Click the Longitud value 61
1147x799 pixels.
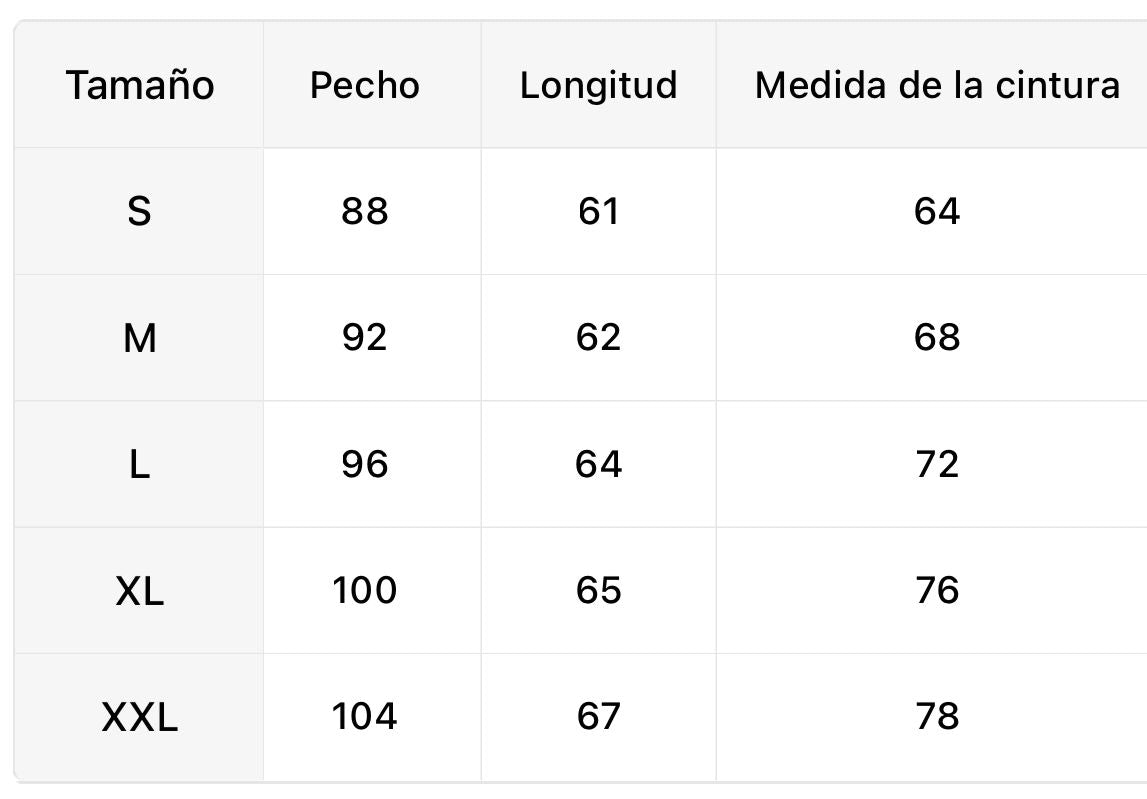[598, 211]
